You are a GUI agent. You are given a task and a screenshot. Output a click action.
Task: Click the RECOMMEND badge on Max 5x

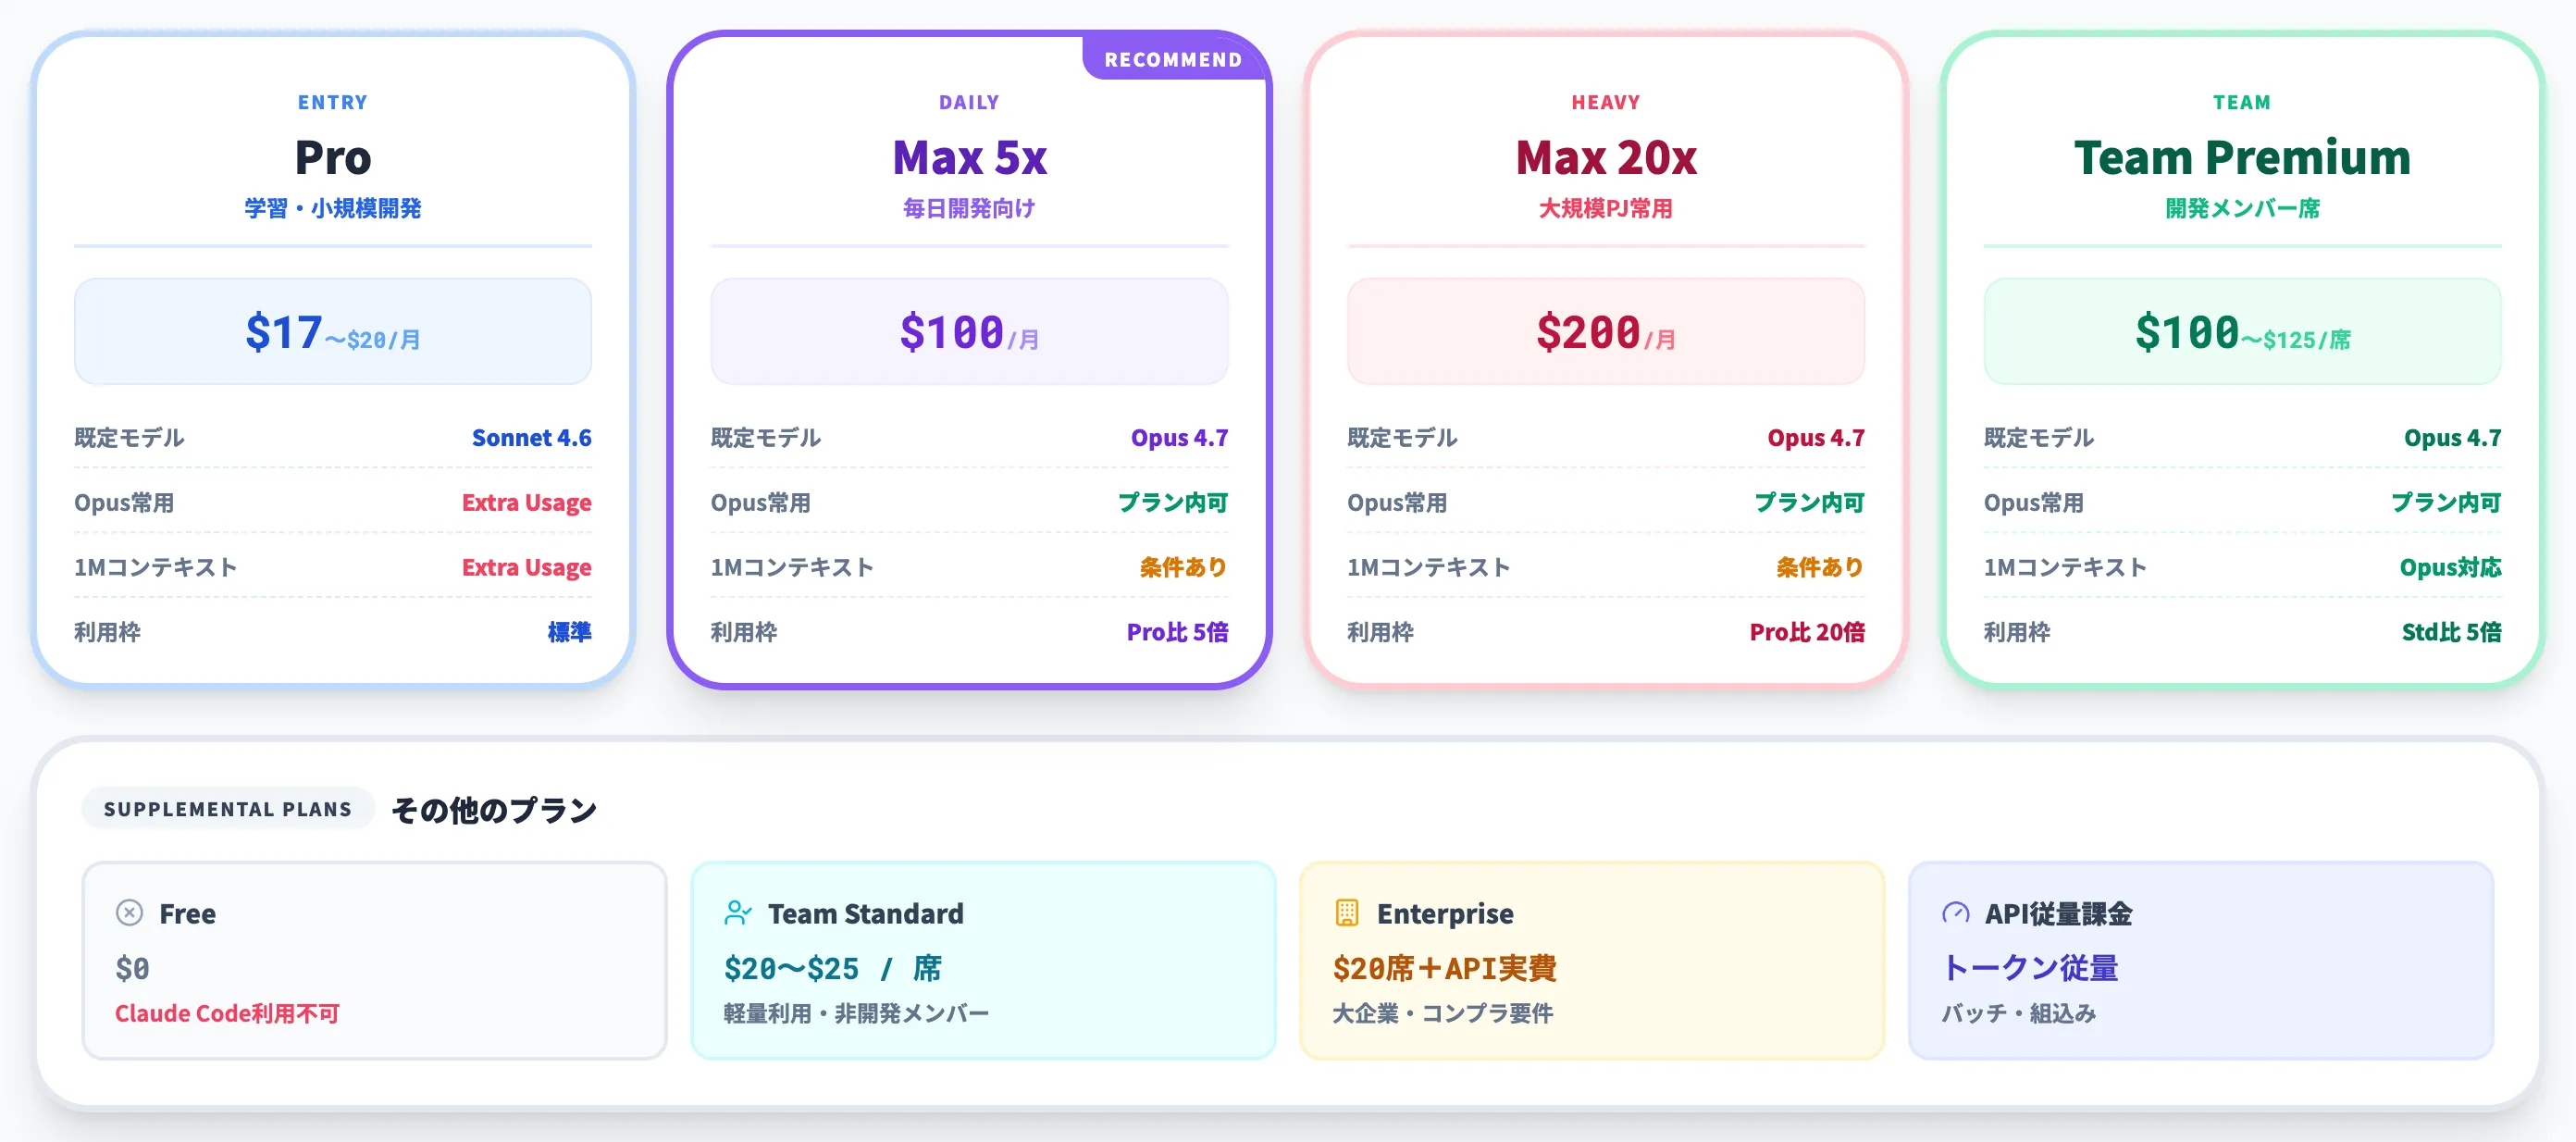pyautogui.click(x=1173, y=59)
